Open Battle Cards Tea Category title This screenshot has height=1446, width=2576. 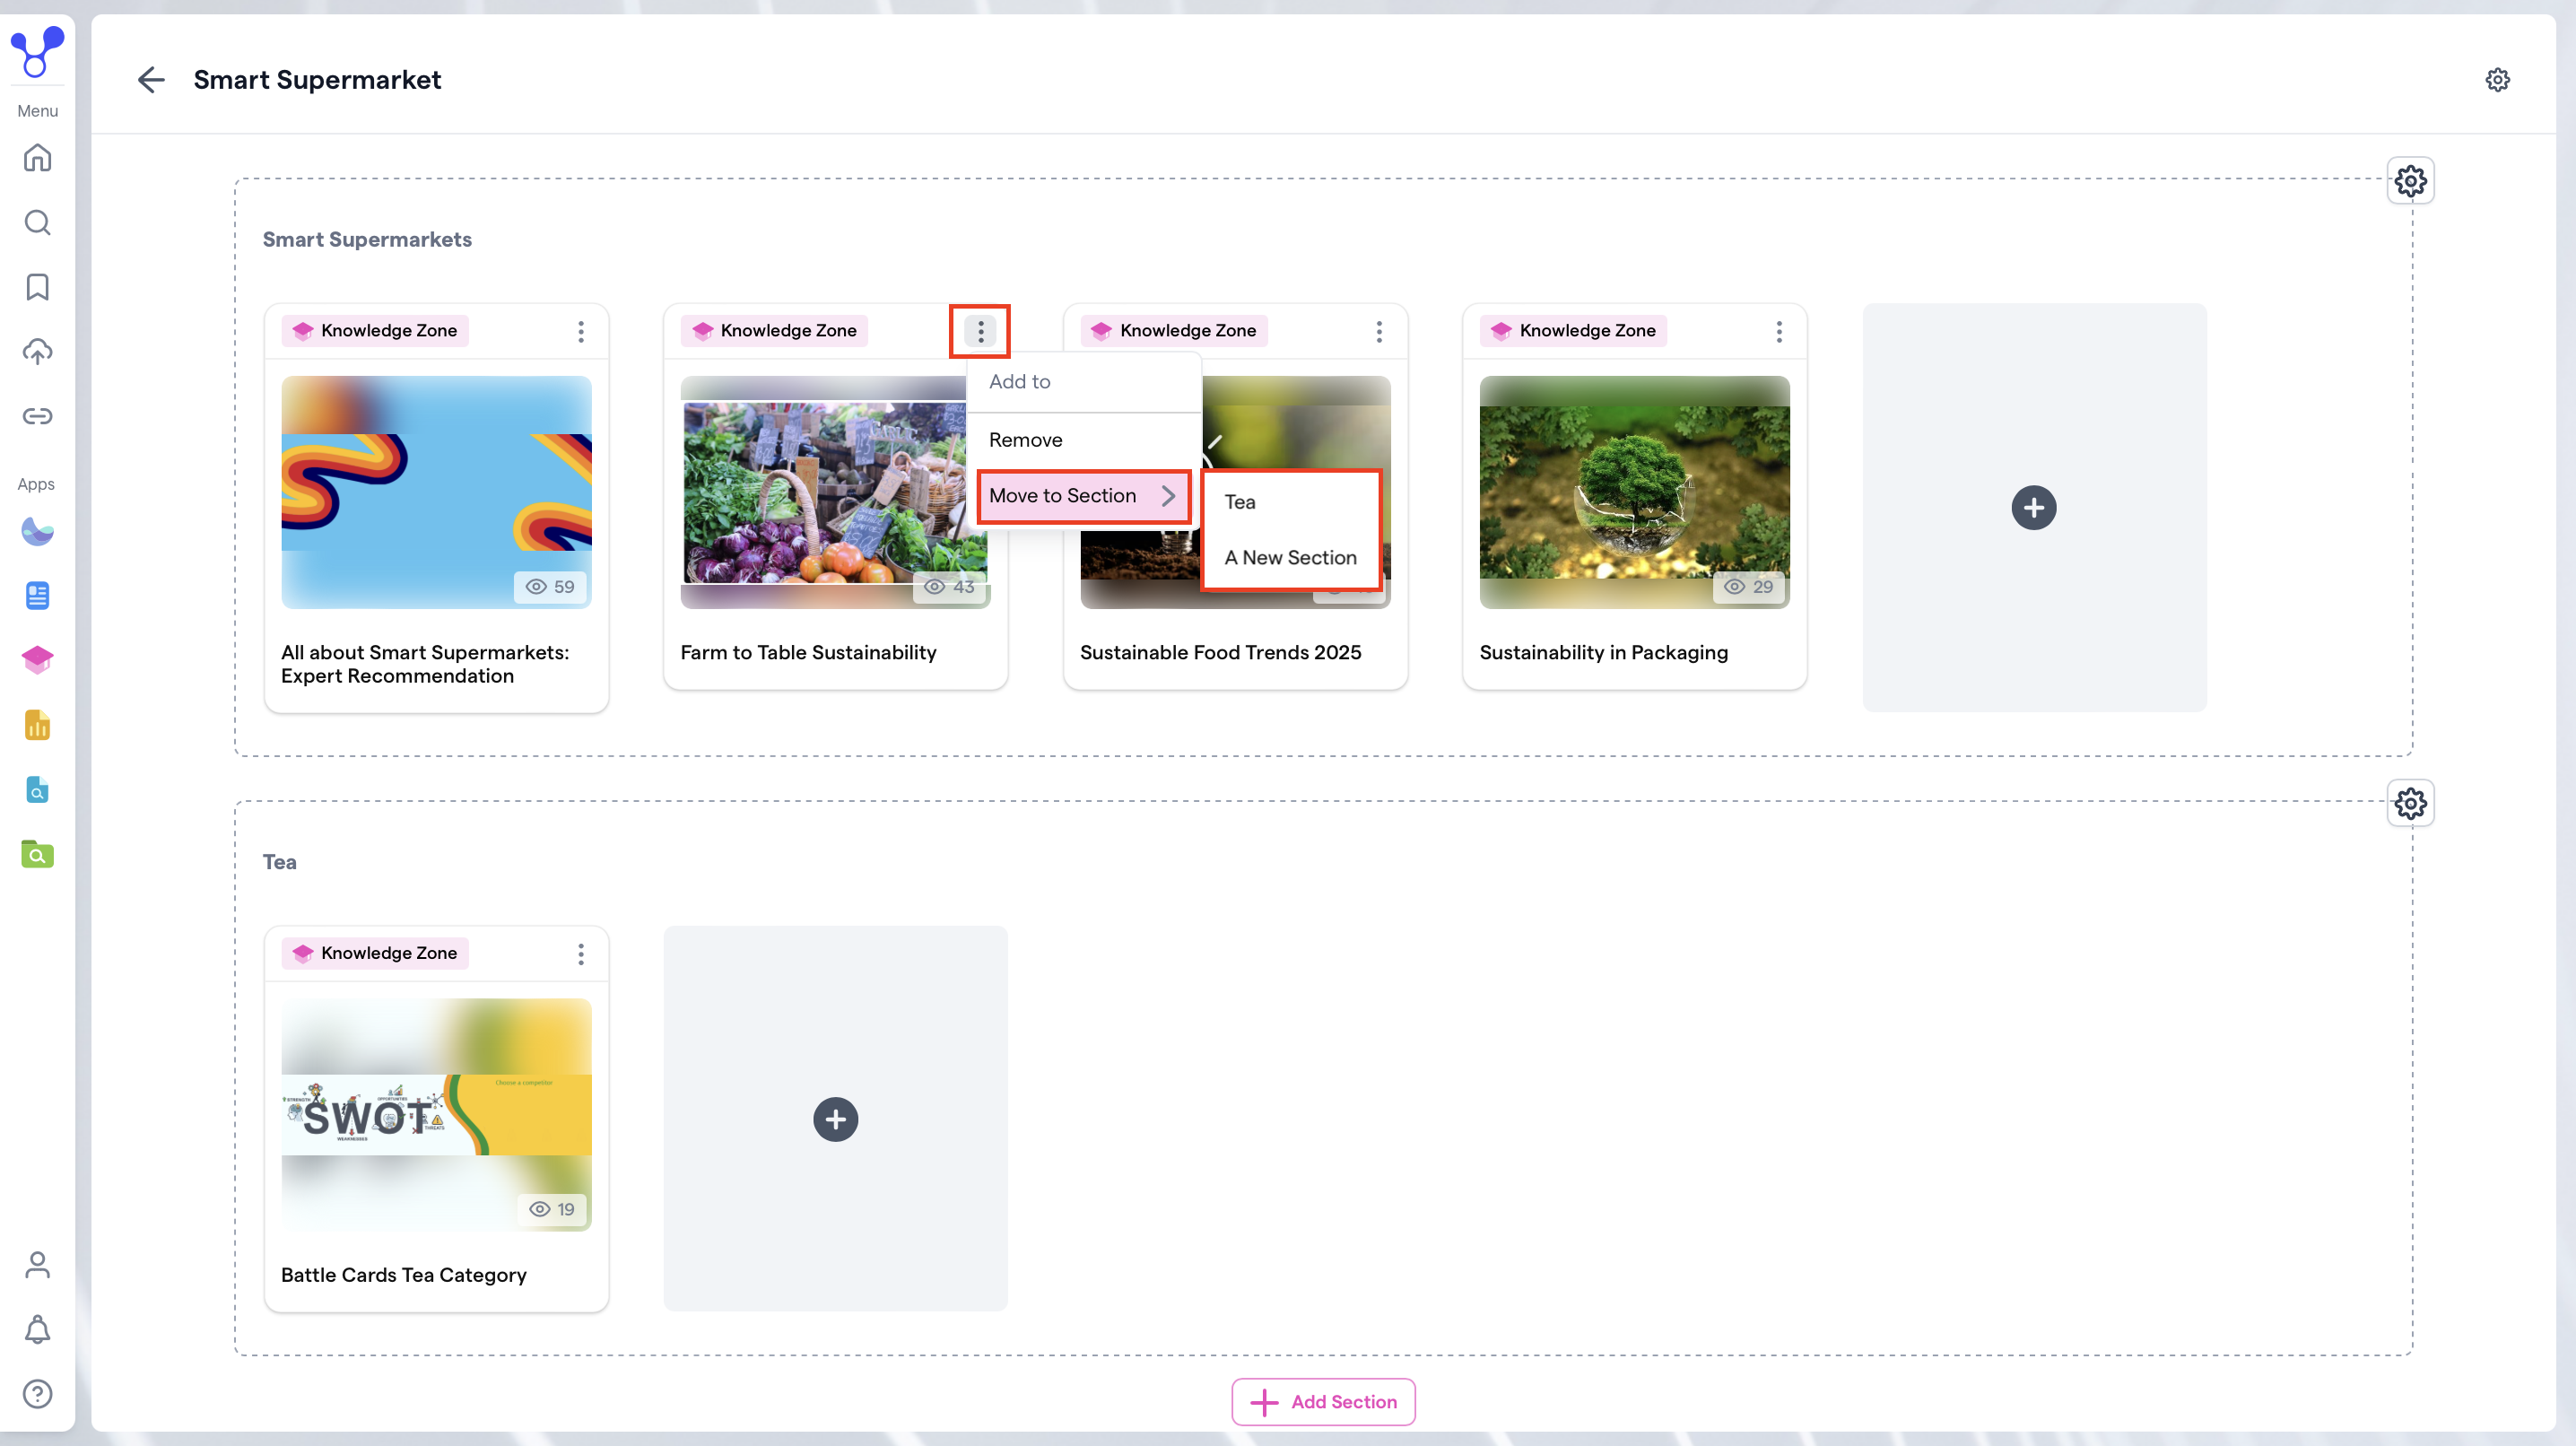click(x=403, y=1275)
